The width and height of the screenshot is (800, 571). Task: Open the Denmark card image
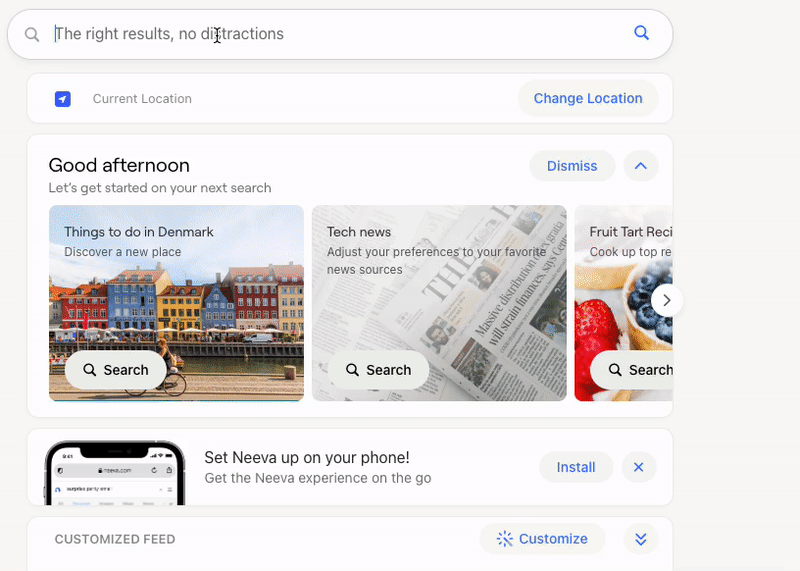(x=176, y=303)
